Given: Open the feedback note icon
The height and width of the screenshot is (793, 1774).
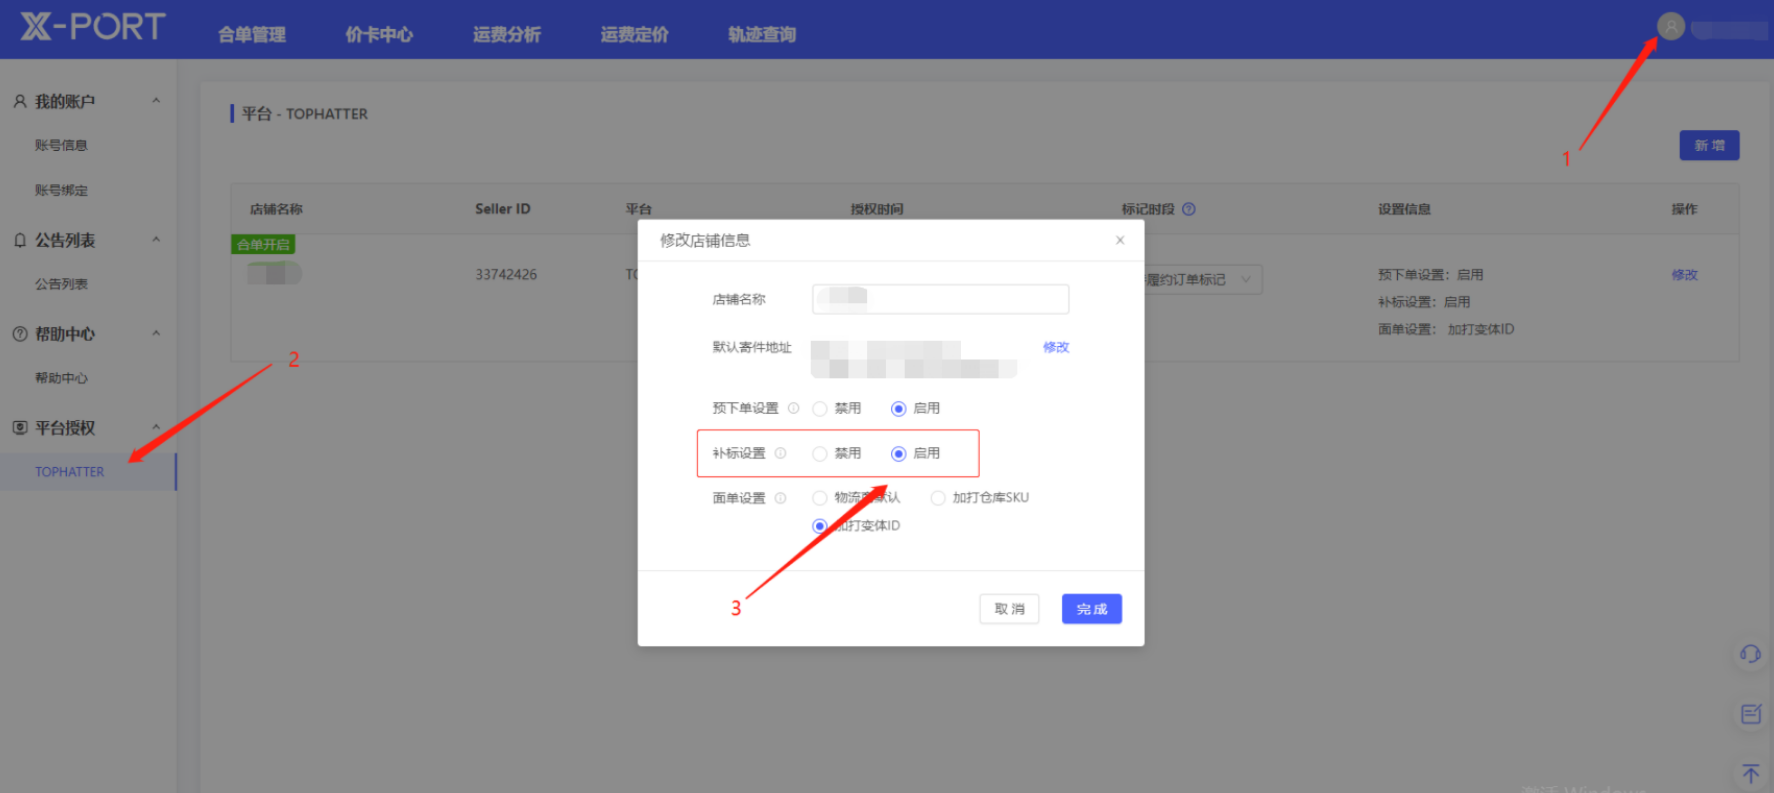Looking at the screenshot, I should (1750, 714).
